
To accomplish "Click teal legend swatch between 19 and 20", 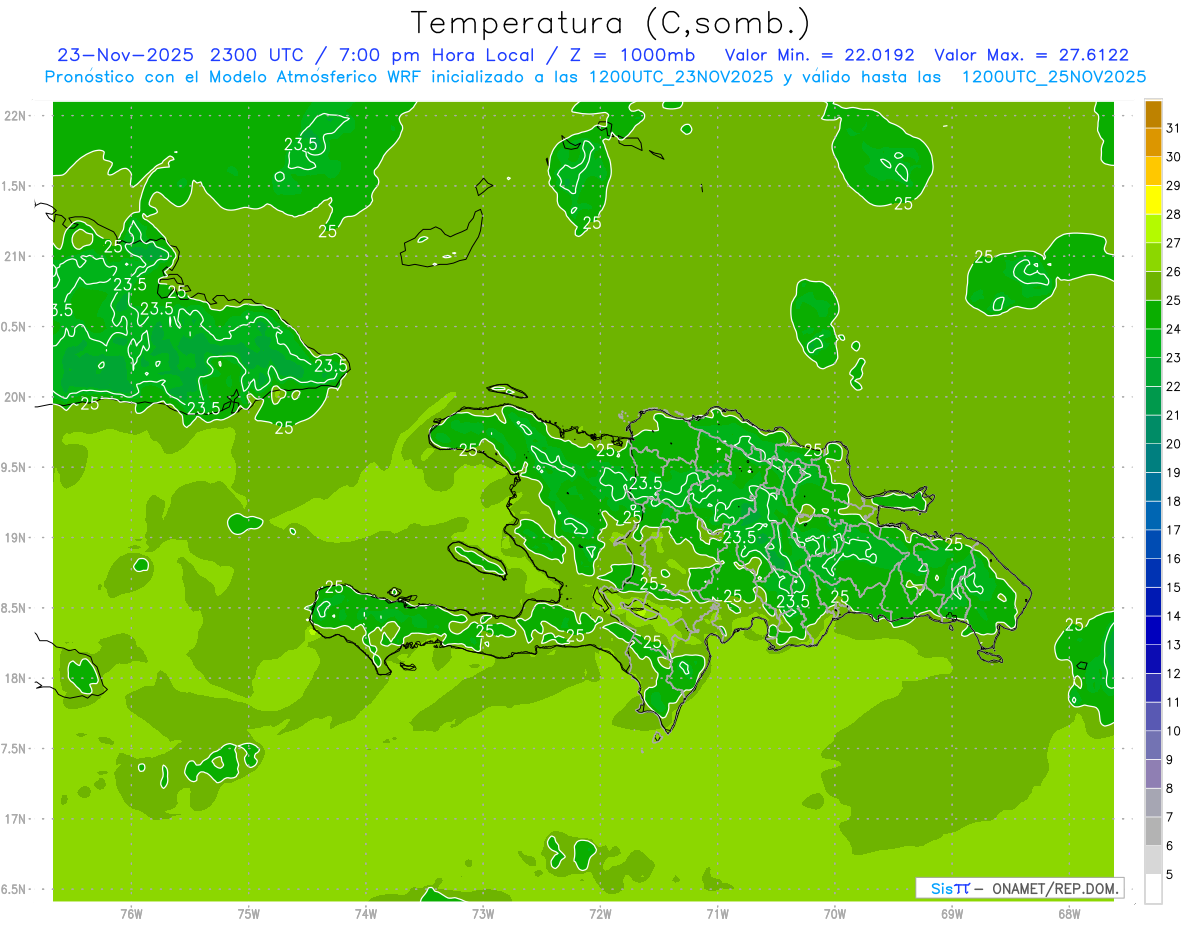I will tap(1153, 458).
